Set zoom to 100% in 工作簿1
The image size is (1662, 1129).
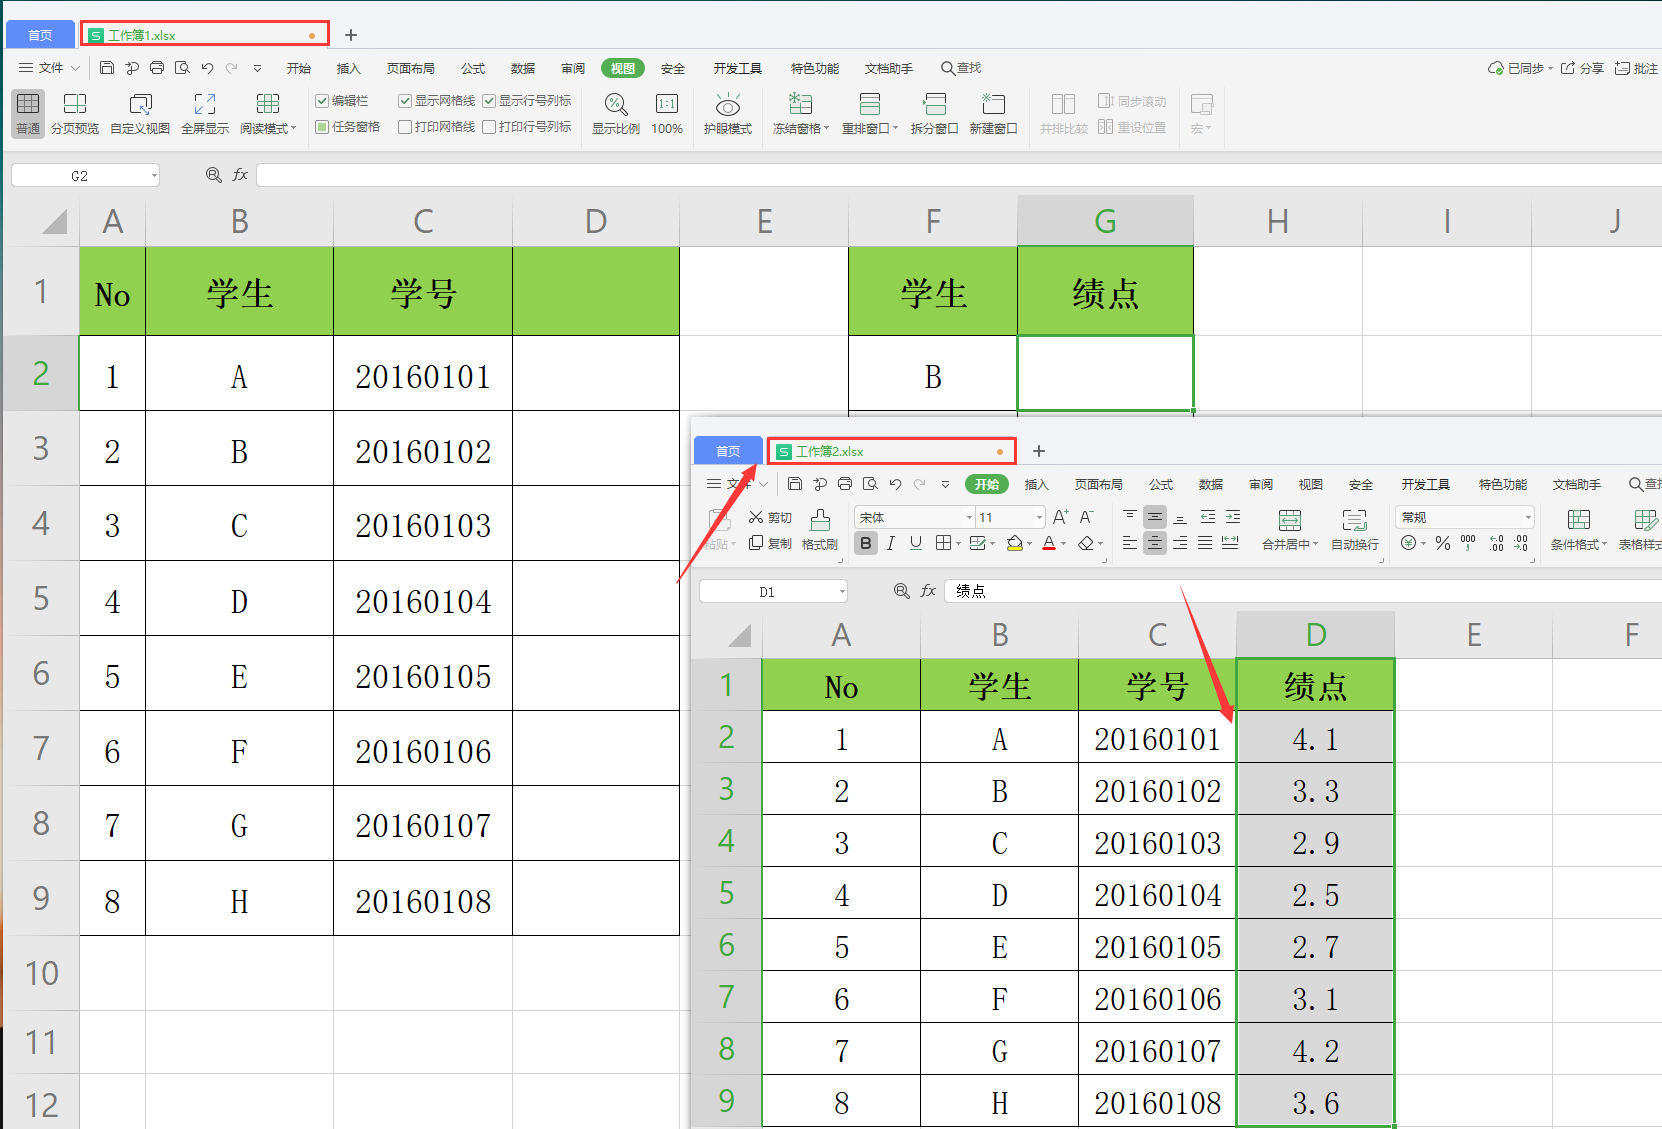(x=667, y=113)
